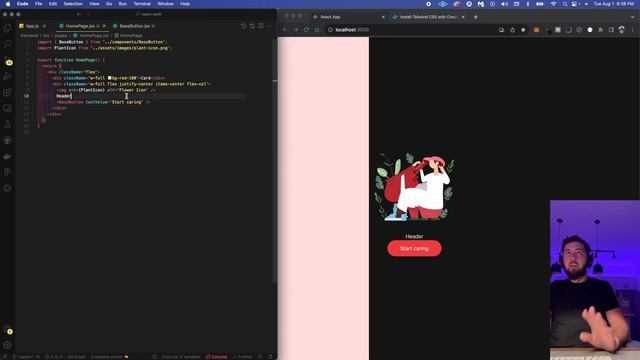640x360 pixels.
Task: Click the VS Code command center search box
Action: [150, 14]
